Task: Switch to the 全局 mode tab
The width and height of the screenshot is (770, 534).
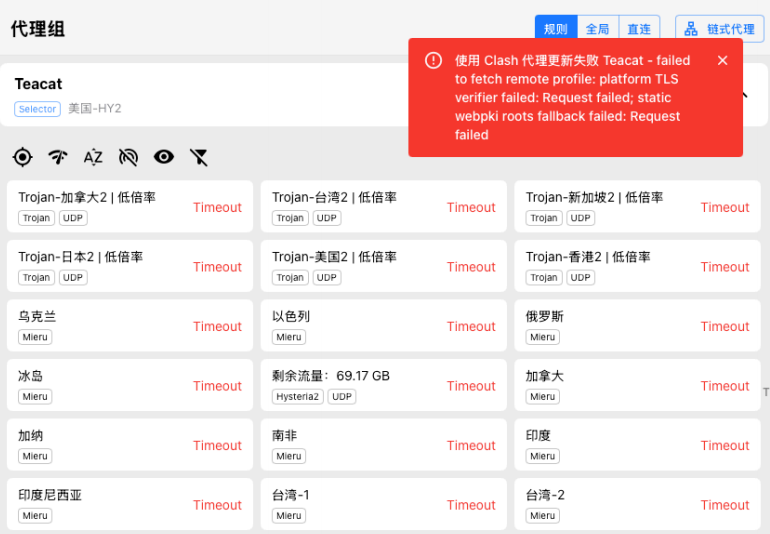Action: click(x=598, y=29)
